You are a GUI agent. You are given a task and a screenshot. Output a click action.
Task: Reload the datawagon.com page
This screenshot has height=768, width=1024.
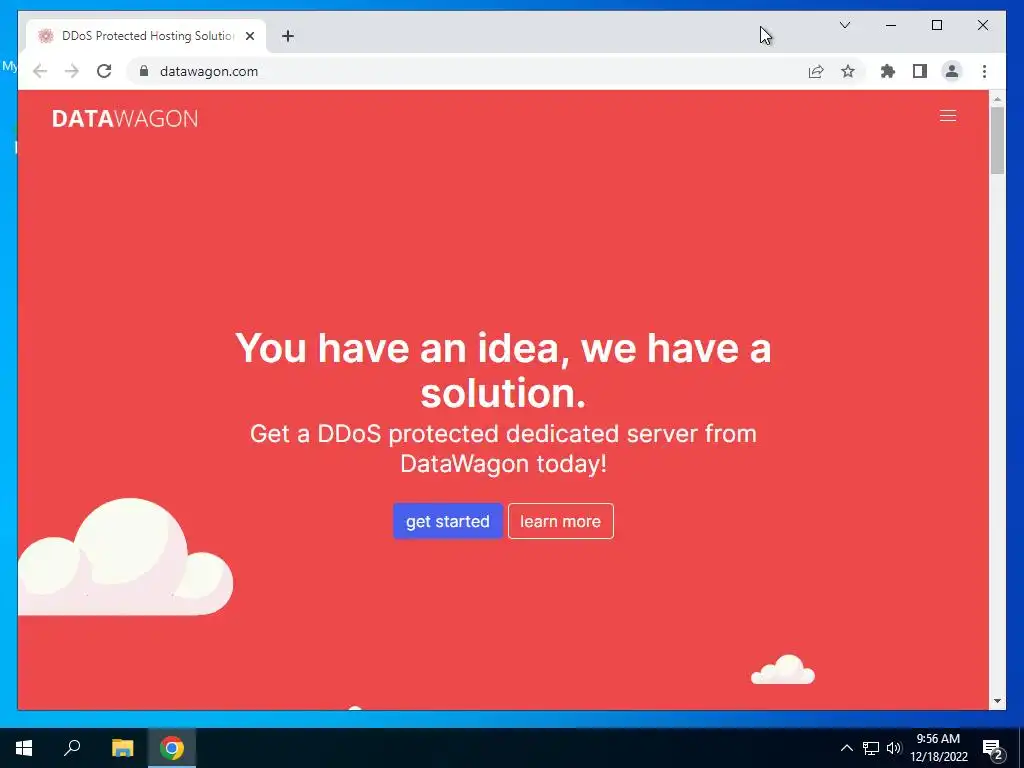104,71
